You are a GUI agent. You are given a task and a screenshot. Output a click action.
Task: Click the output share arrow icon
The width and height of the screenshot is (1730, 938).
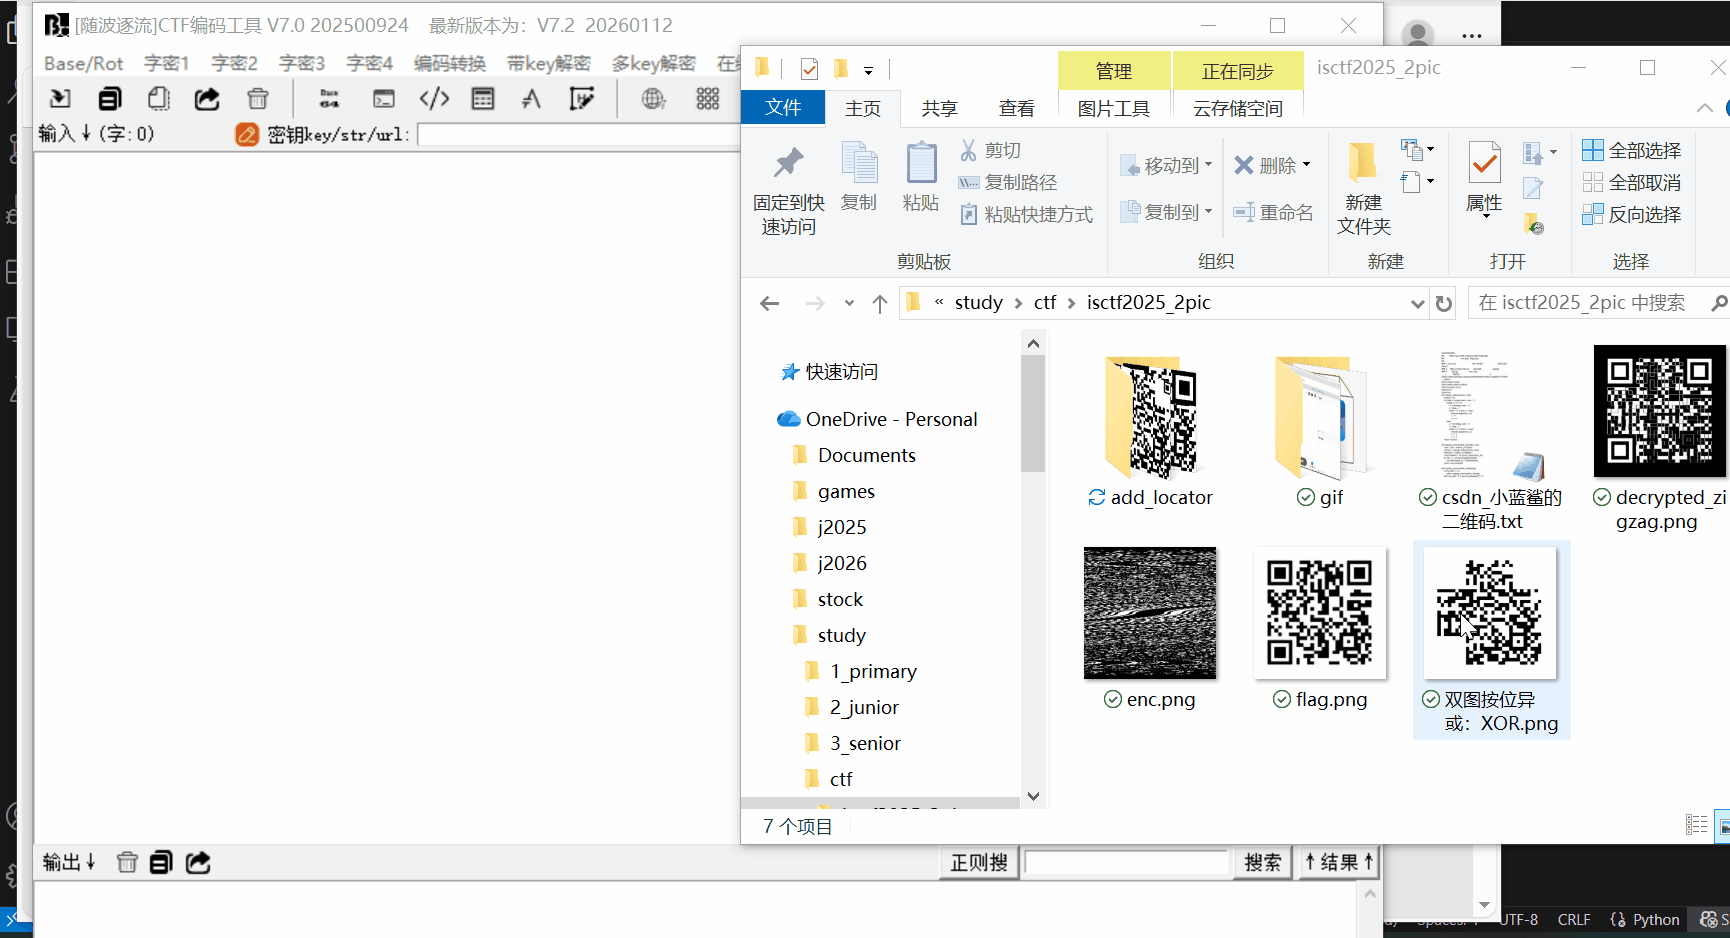tap(198, 862)
